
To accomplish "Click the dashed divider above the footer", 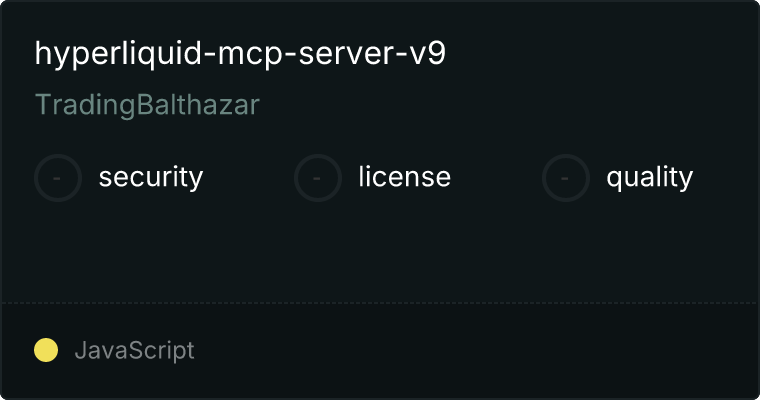I will [380, 303].
